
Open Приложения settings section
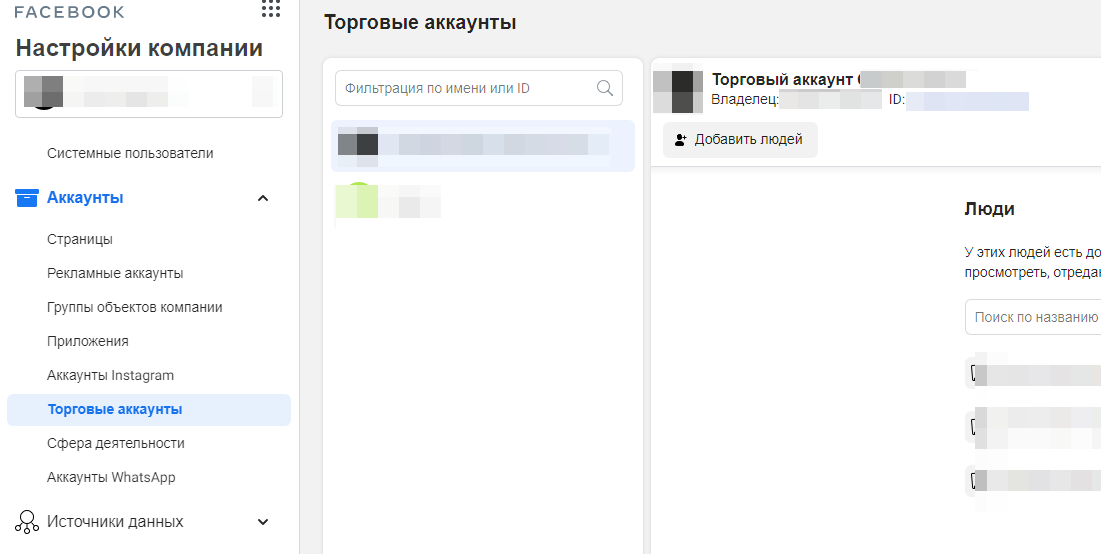pos(88,341)
